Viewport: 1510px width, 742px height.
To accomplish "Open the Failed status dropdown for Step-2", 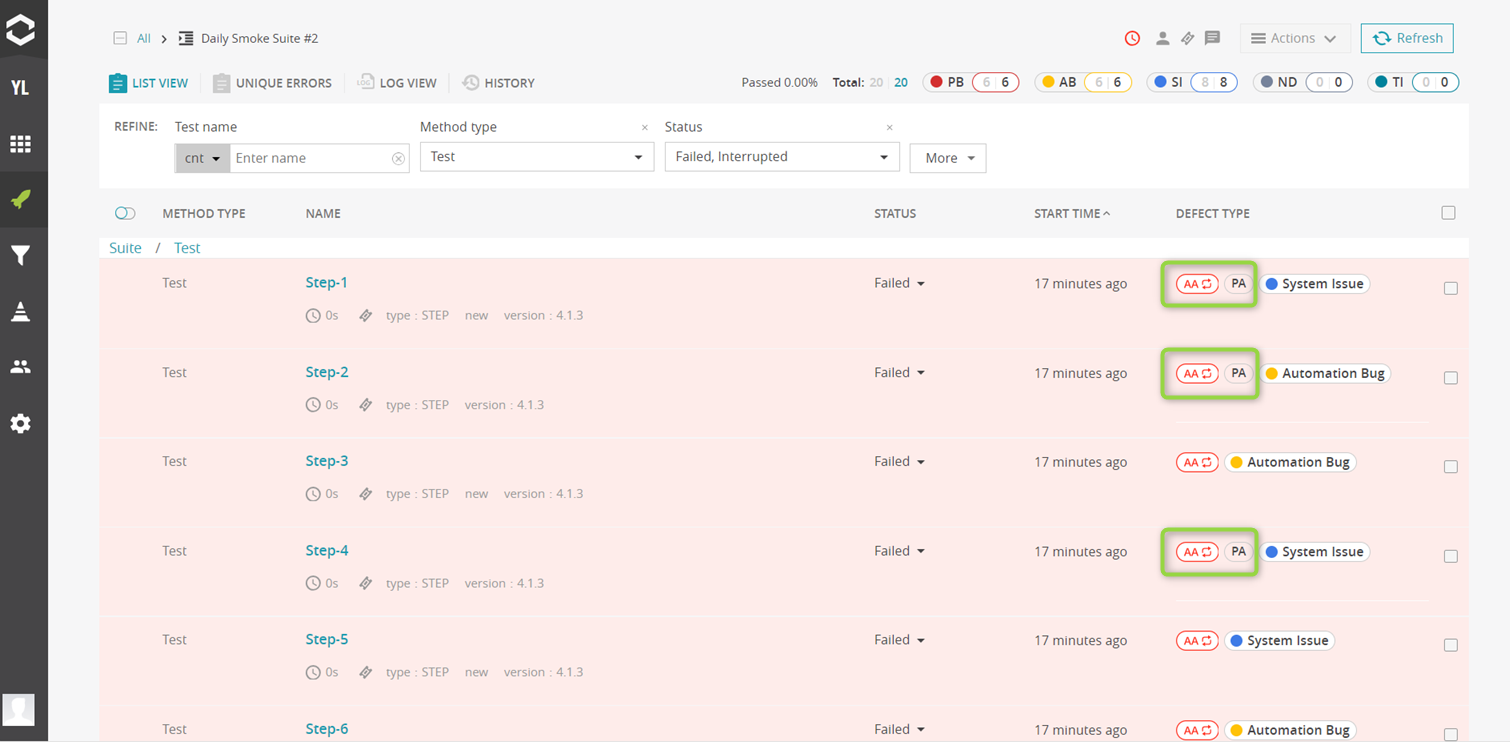I will coord(899,372).
